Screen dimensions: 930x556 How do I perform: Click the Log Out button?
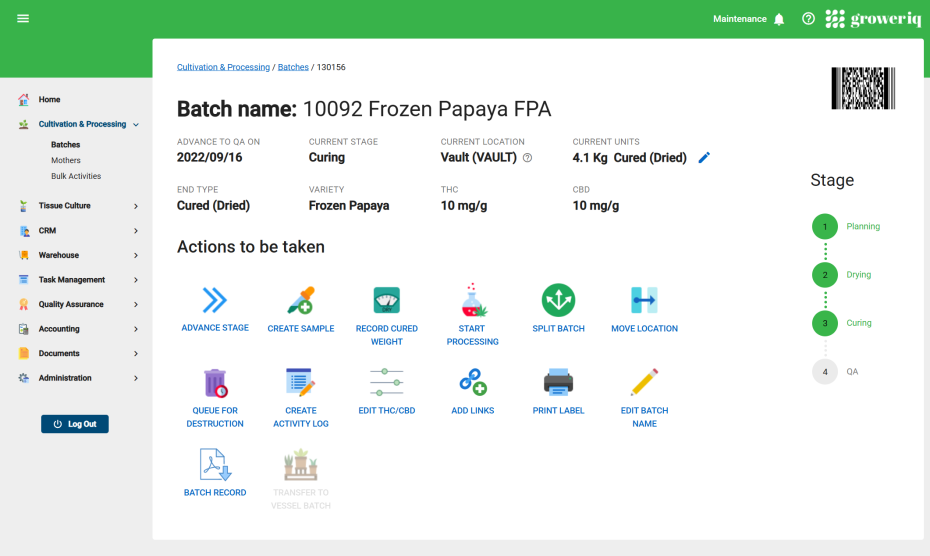75,424
